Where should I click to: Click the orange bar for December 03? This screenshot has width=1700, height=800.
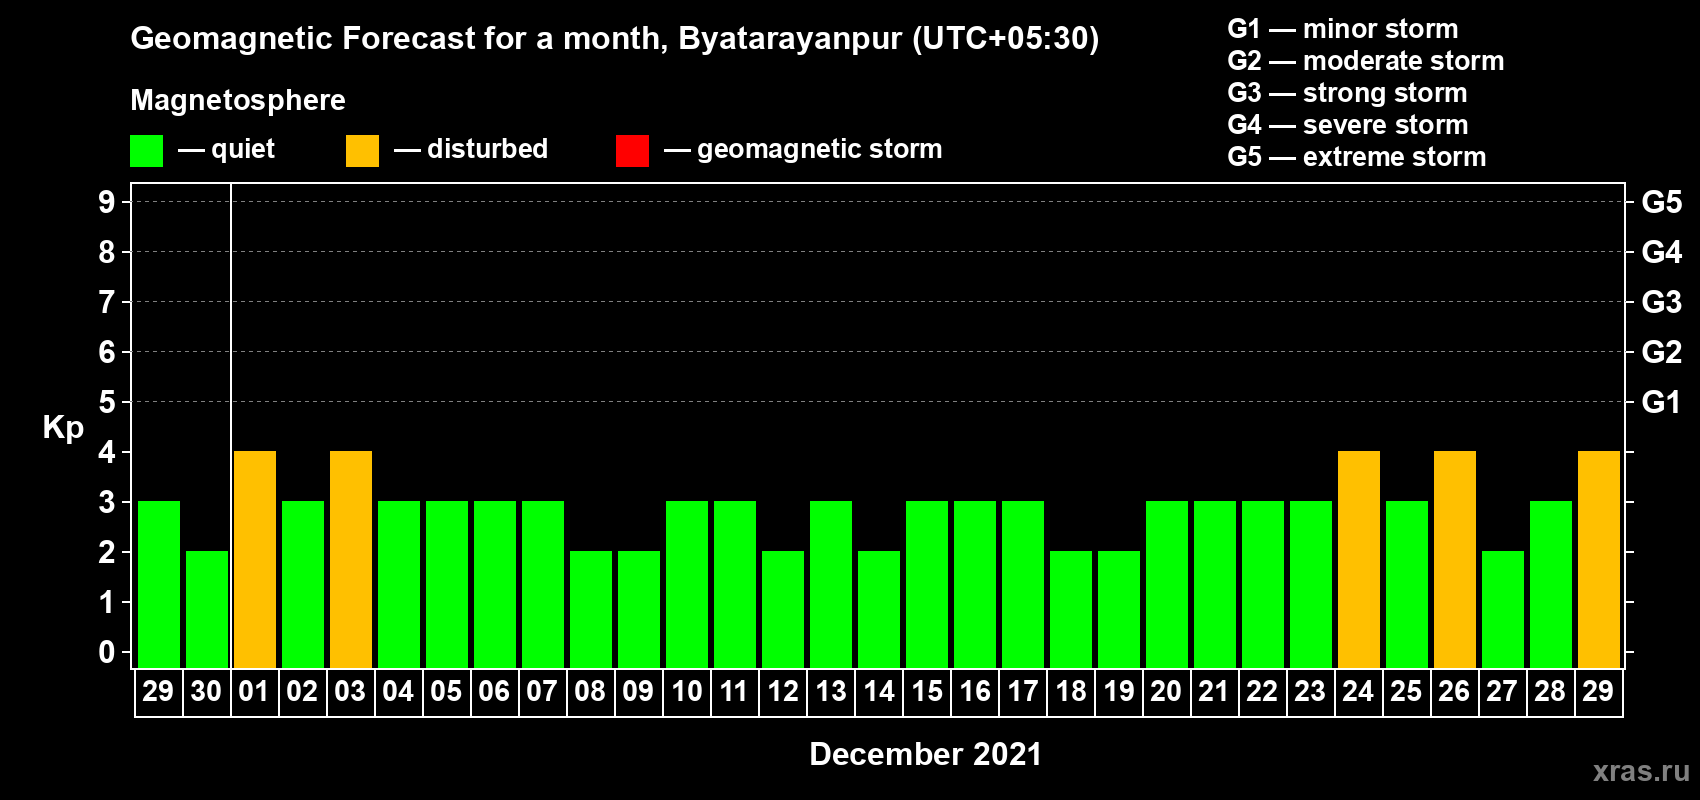tap(351, 560)
